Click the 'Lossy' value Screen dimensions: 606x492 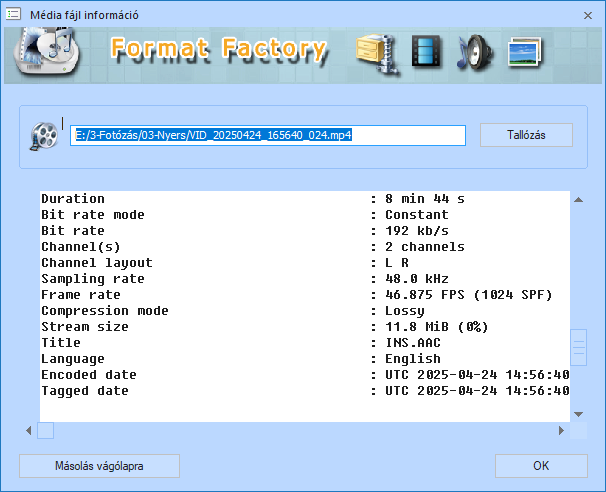click(x=405, y=311)
